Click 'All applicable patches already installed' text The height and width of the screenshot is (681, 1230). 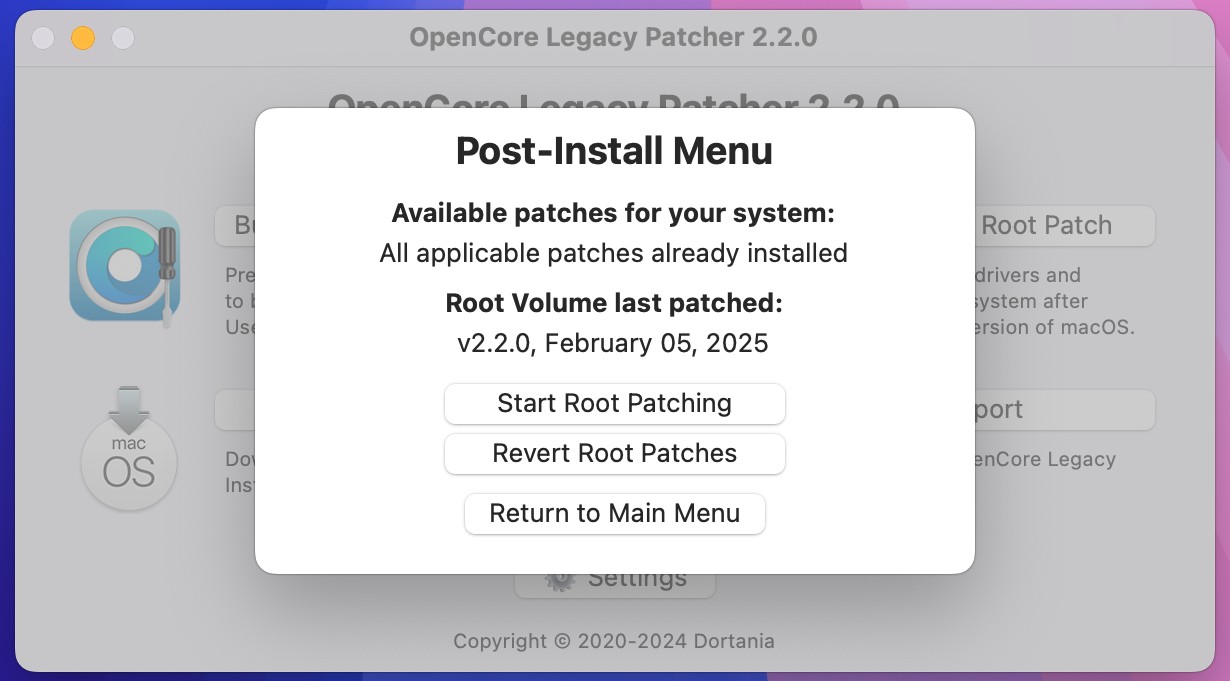[614, 253]
